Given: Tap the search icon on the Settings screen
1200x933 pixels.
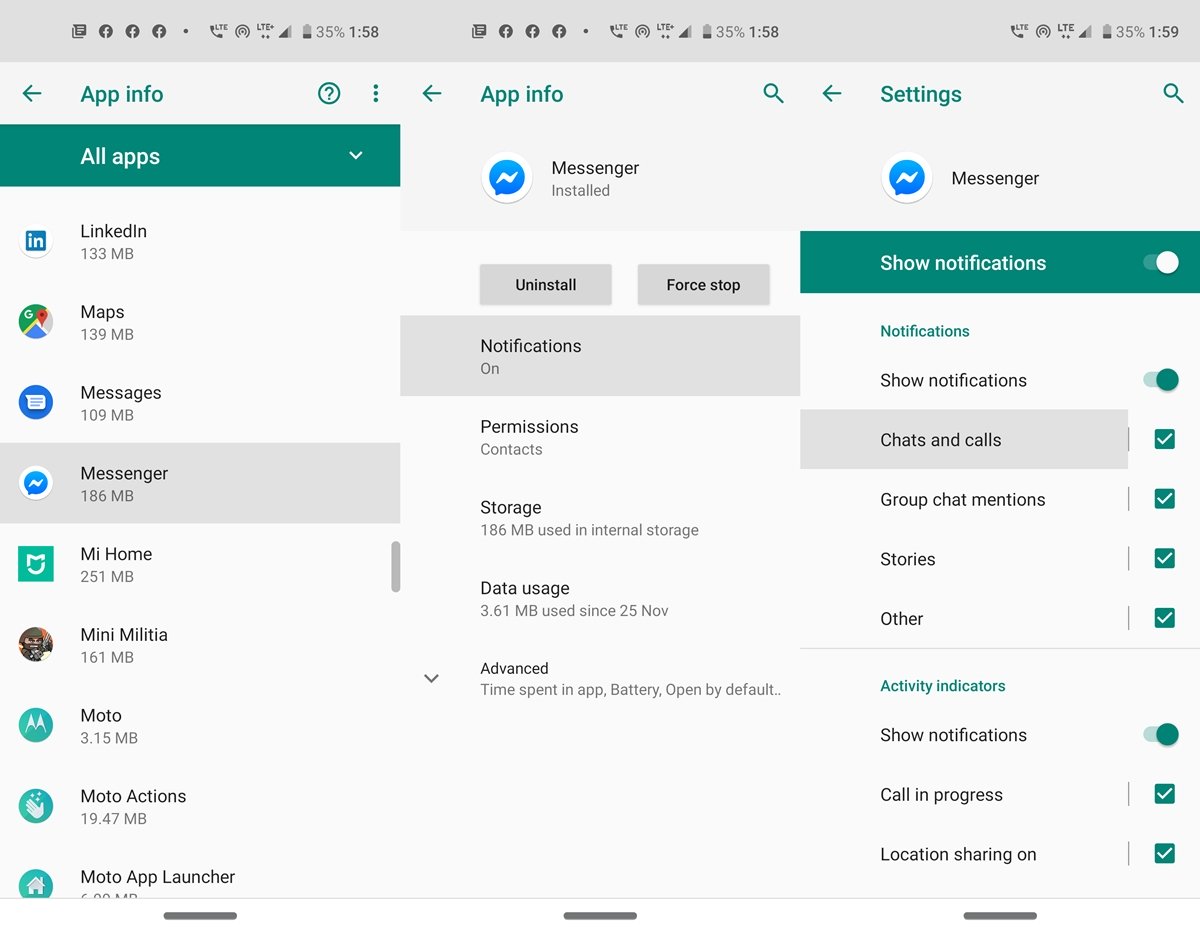Looking at the screenshot, I should (x=1173, y=94).
